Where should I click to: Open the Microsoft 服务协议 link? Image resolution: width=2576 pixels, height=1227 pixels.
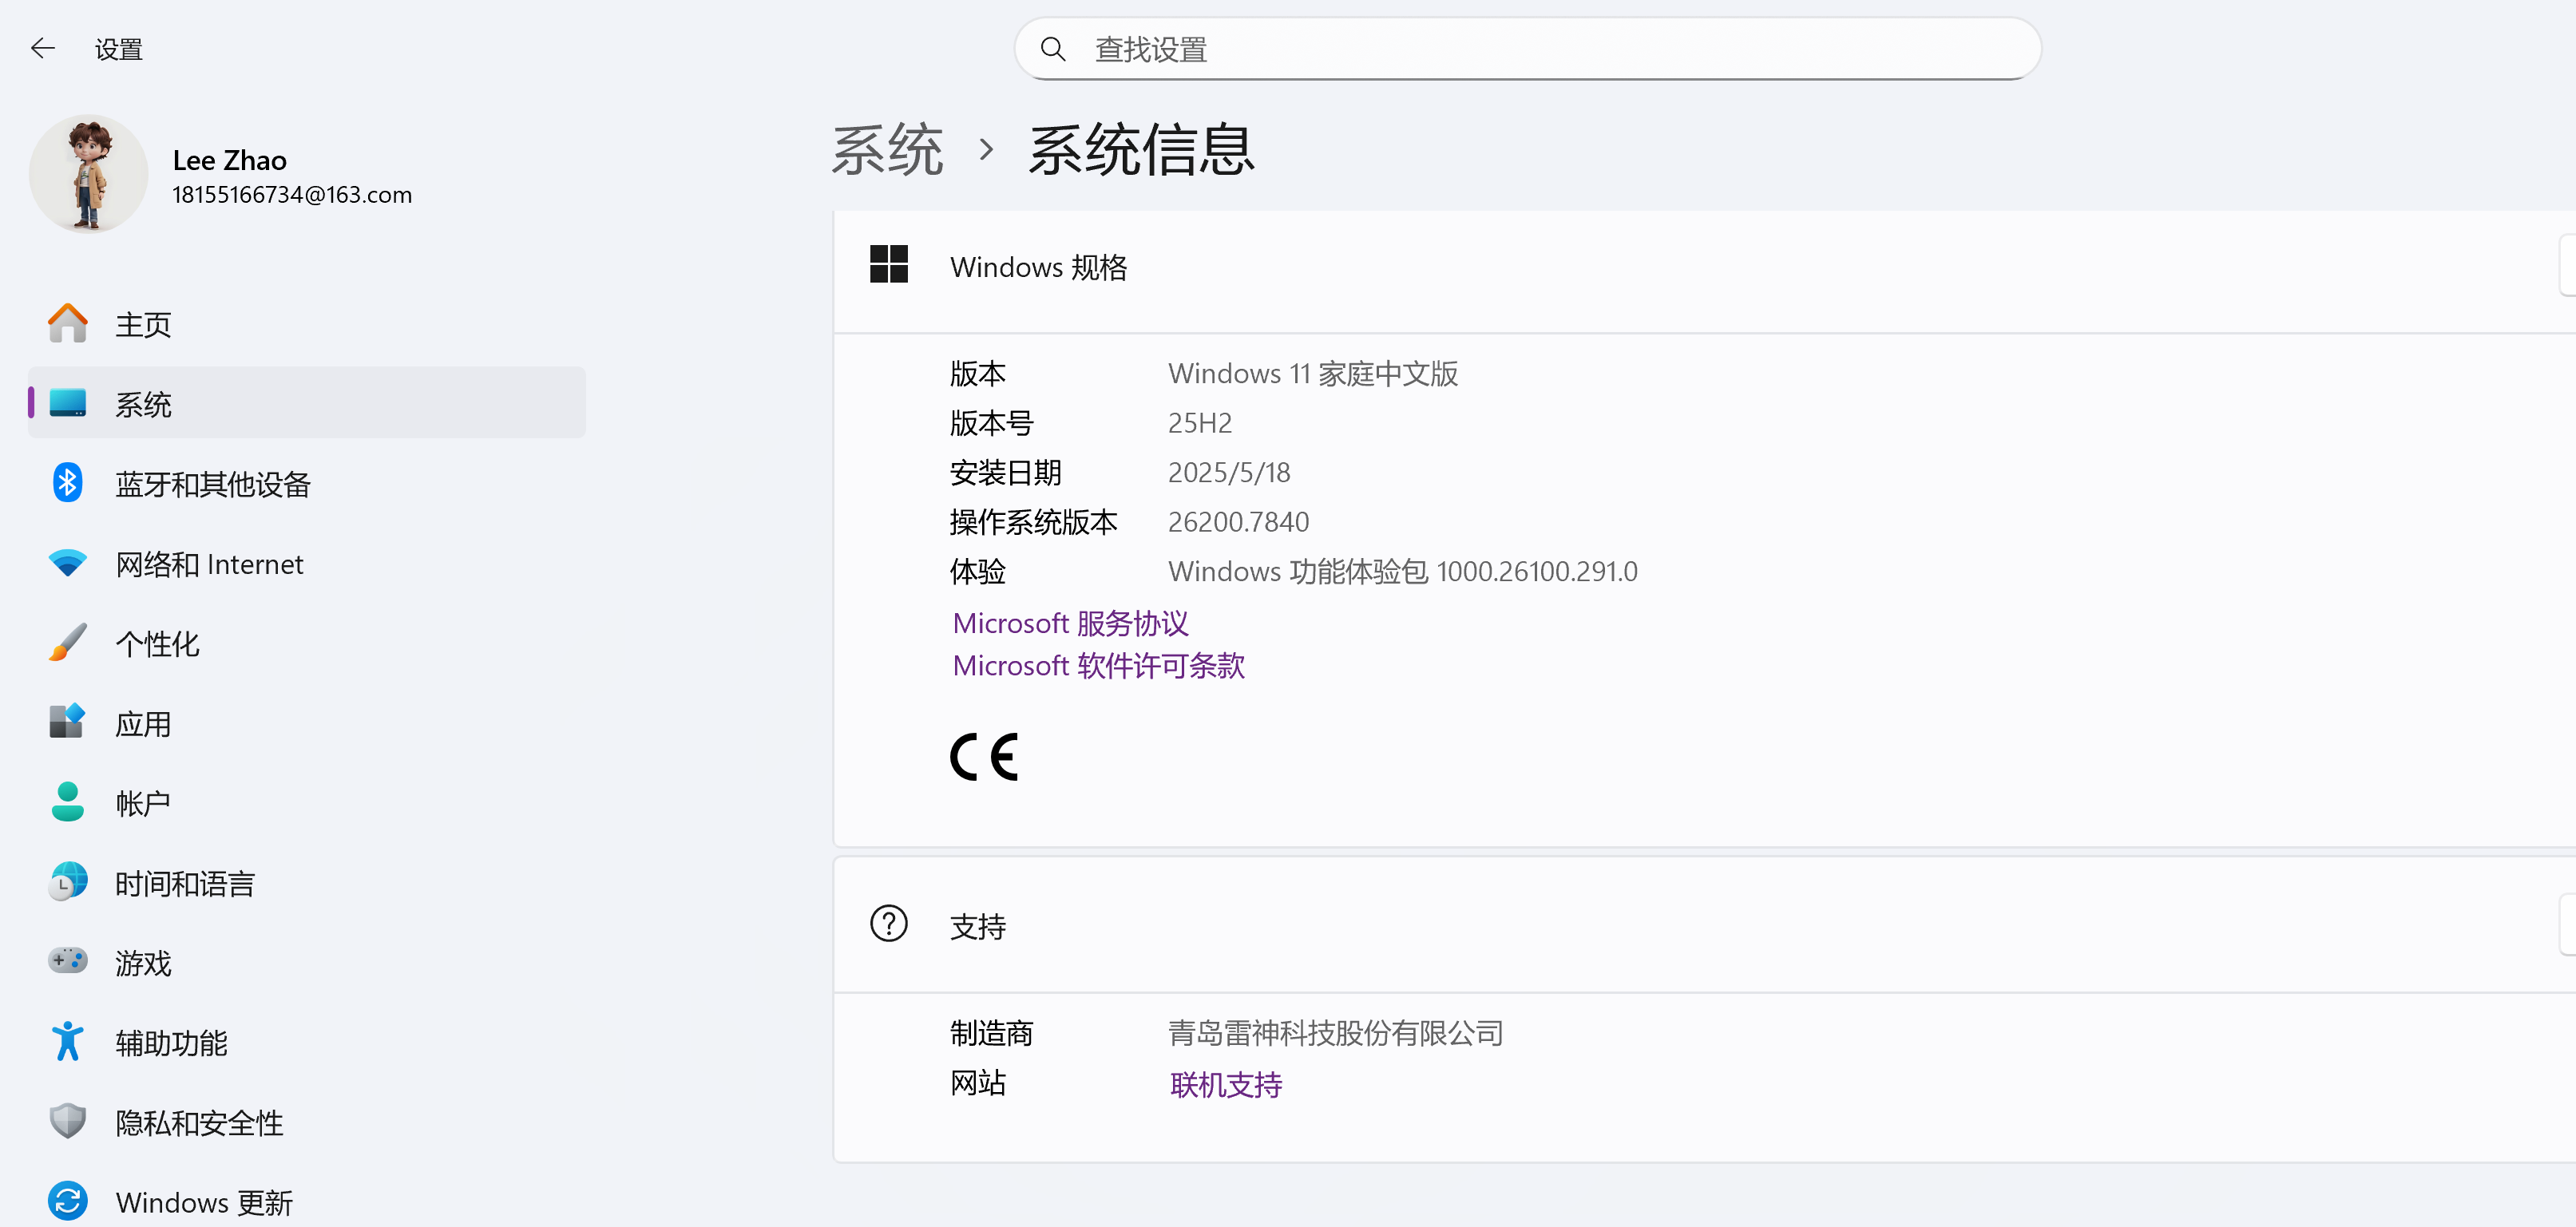click(x=1069, y=622)
